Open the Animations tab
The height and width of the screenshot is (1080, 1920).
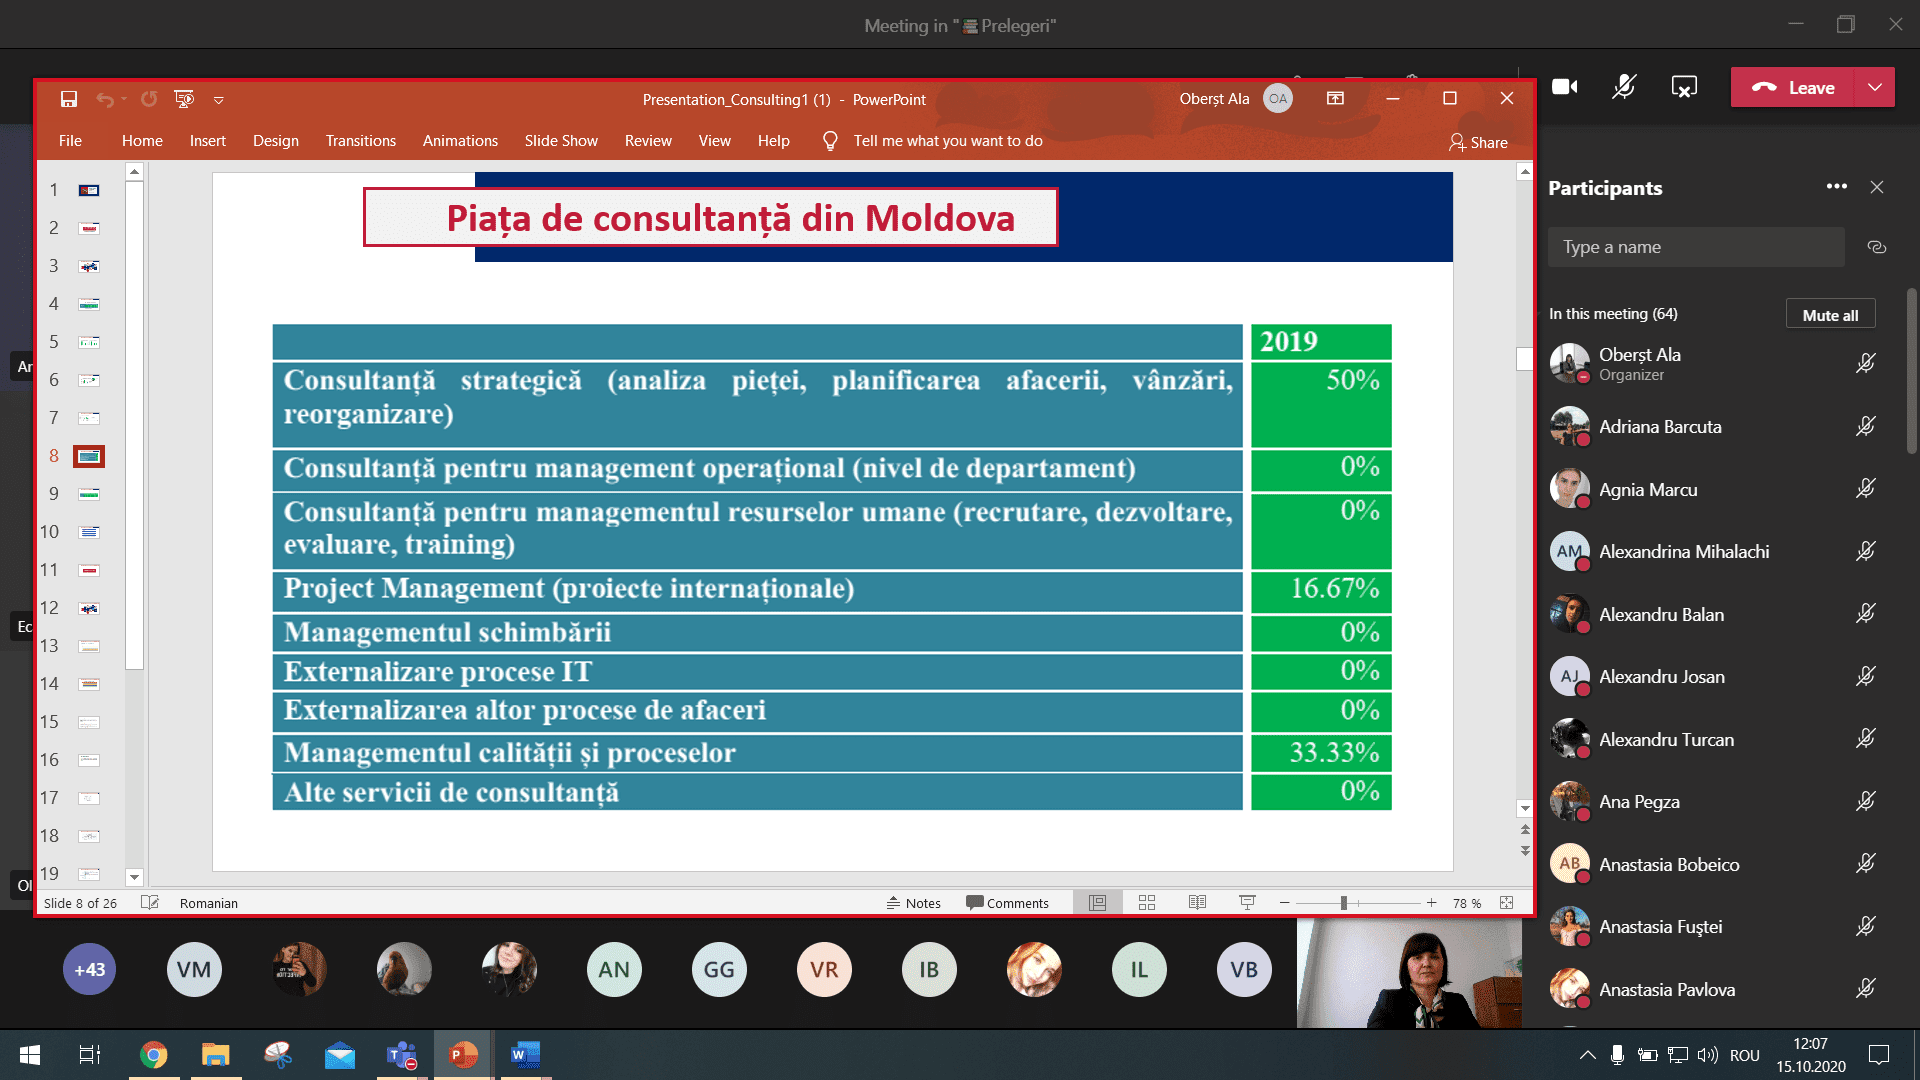click(x=460, y=141)
